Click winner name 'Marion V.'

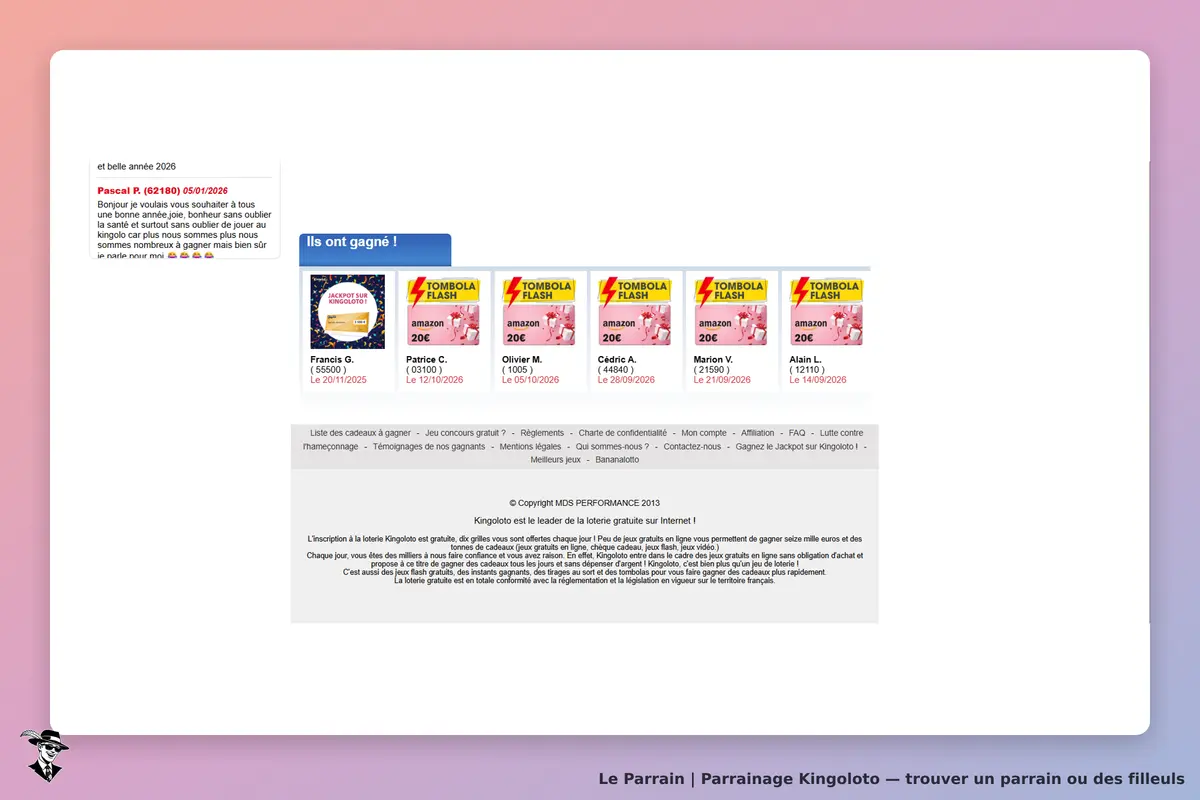tap(713, 359)
